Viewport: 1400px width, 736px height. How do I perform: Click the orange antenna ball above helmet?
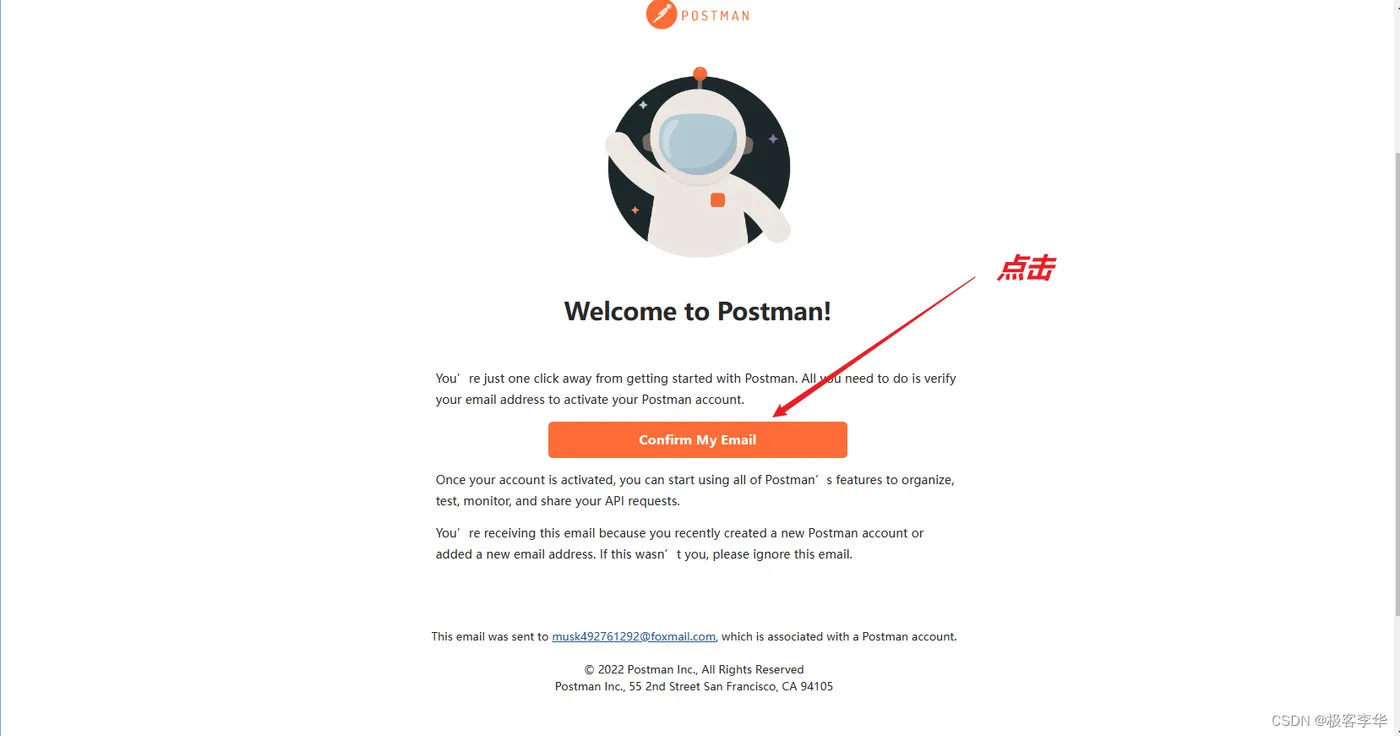[700, 74]
